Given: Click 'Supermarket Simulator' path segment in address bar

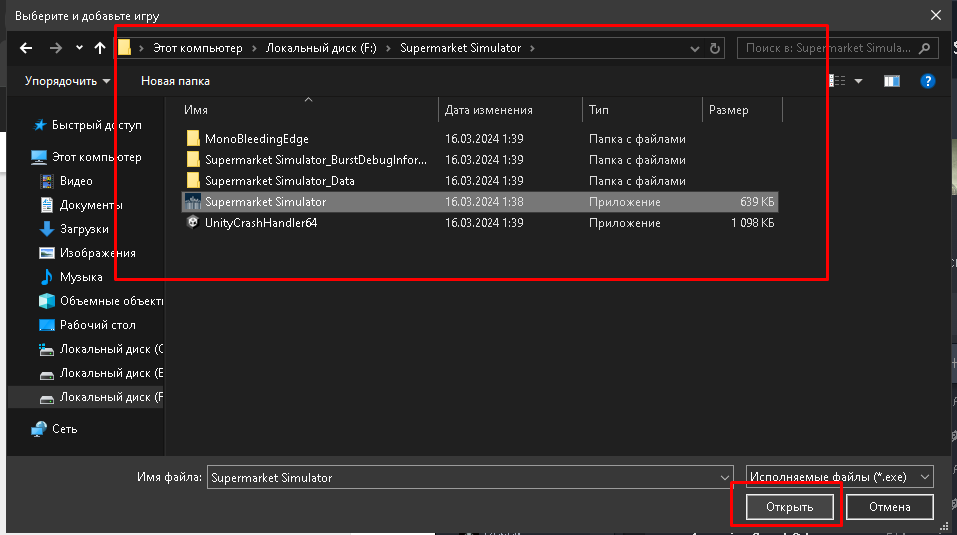Looking at the screenshot, I should (x=460, y=48).
